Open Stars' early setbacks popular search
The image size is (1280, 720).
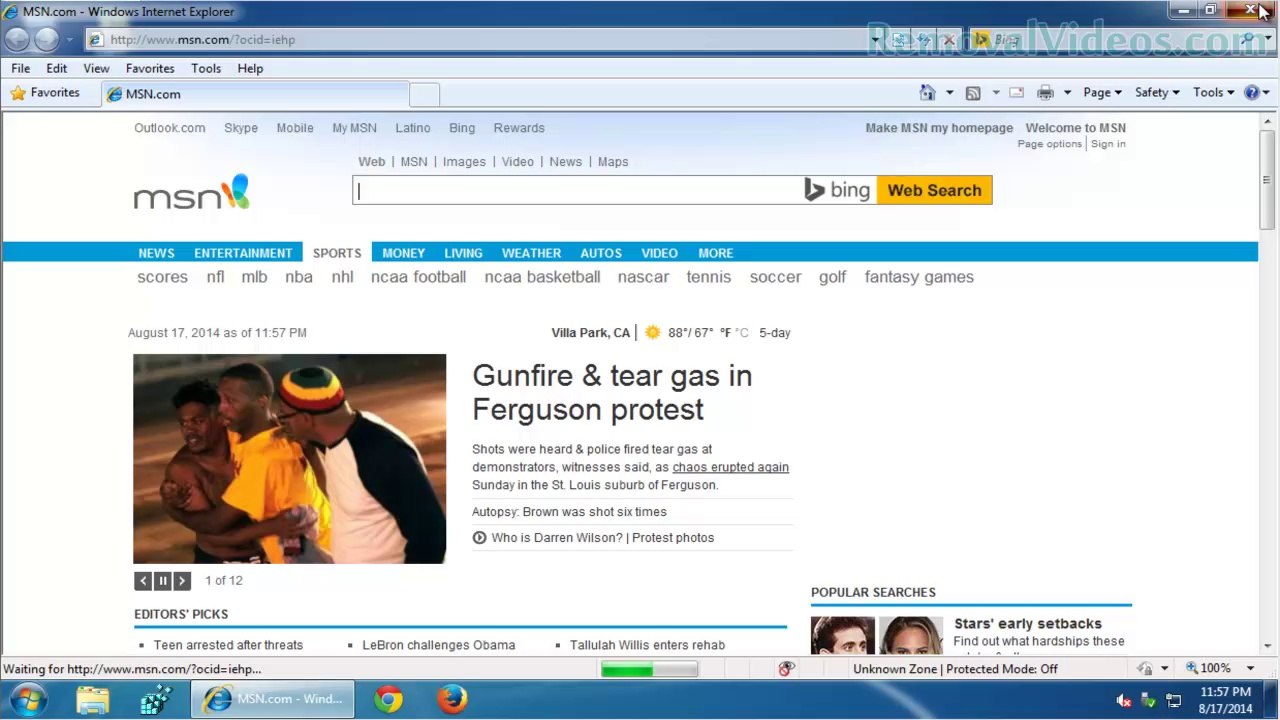click(x=1027, y=624)
